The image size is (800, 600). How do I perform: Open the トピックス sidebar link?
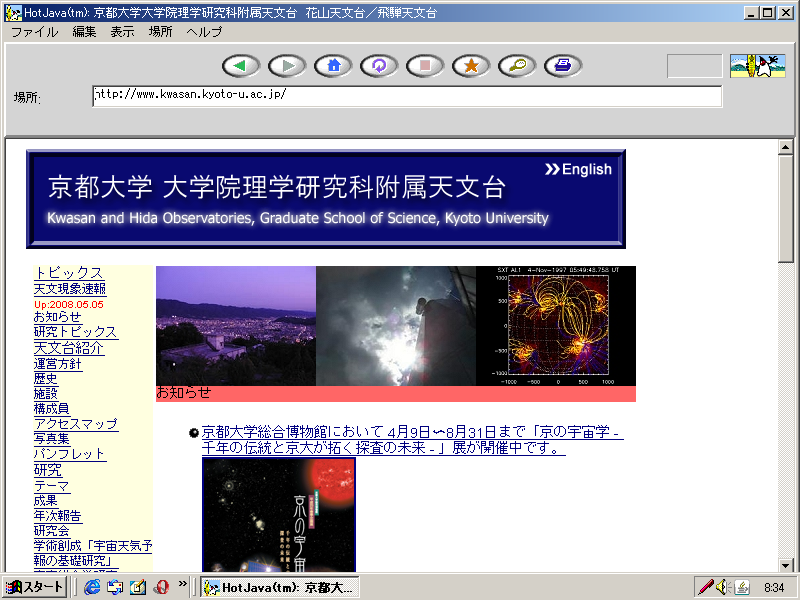click(68, 273)
